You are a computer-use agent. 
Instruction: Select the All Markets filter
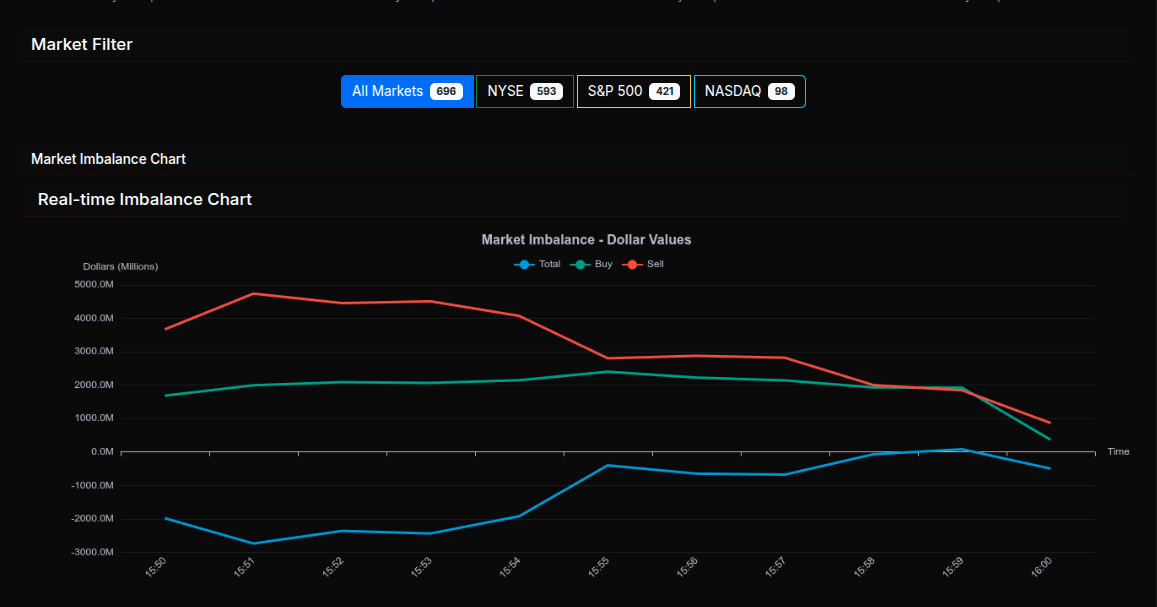pyautogui.click(x=406, y=91)
